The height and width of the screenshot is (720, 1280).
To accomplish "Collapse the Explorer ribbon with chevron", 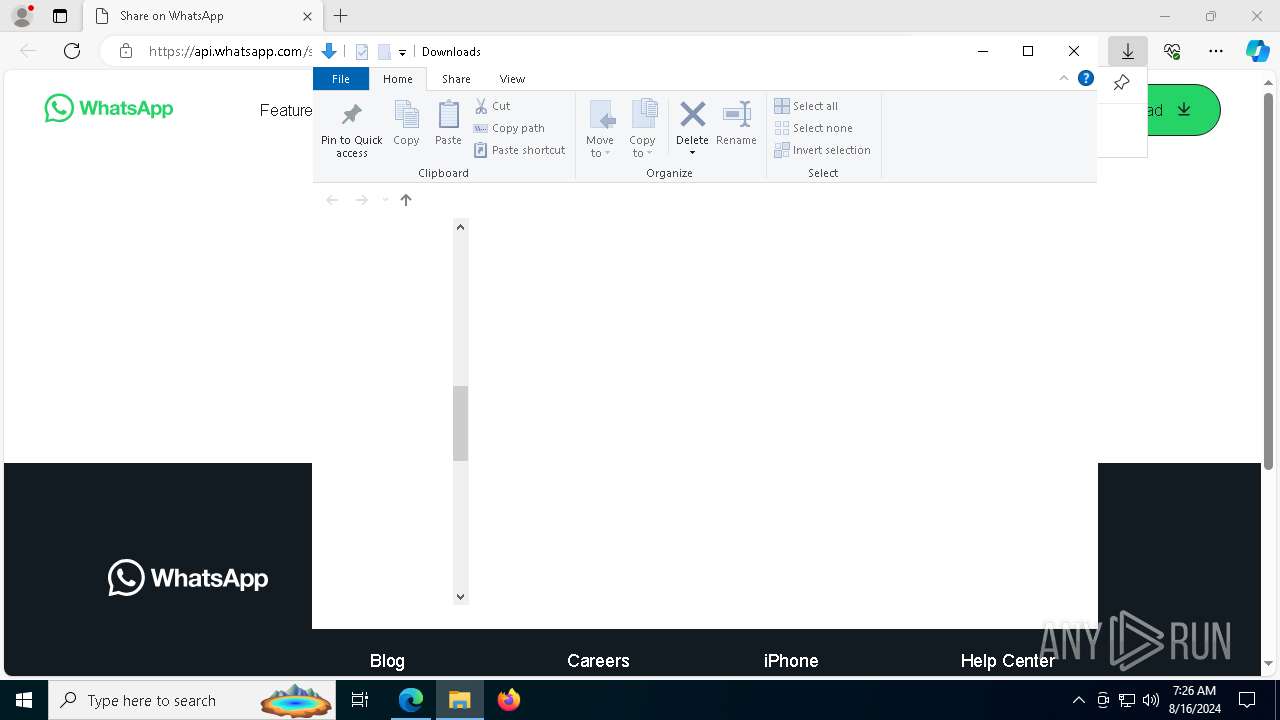I will [x=1064, y=78].
